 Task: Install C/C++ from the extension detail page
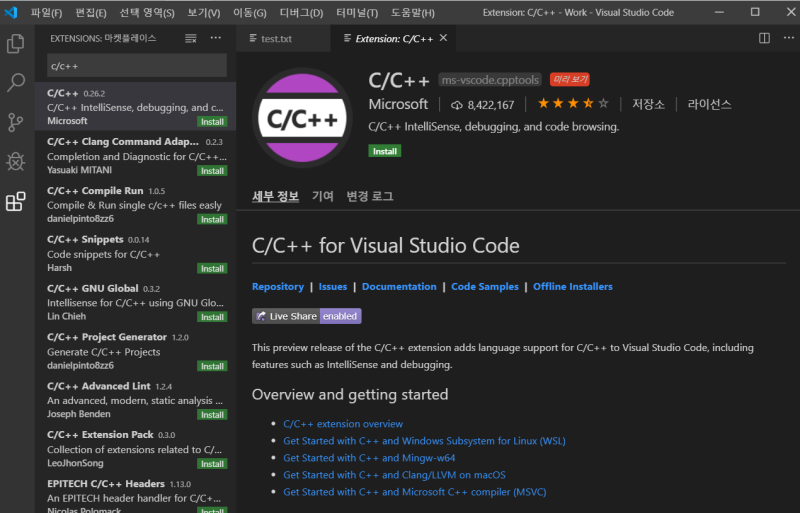[x=385, y=151]
